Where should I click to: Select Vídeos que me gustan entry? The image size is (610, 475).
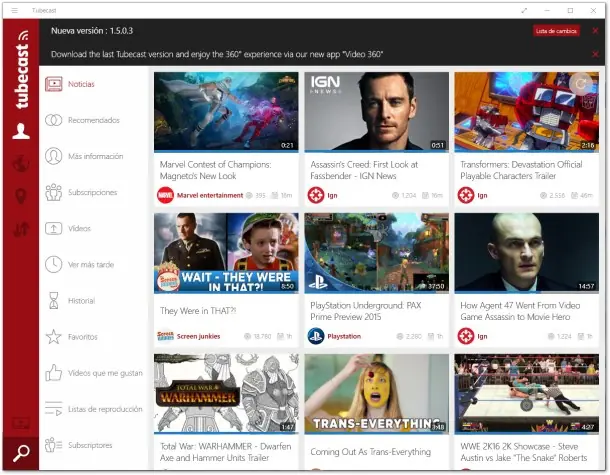click(105, 373)
